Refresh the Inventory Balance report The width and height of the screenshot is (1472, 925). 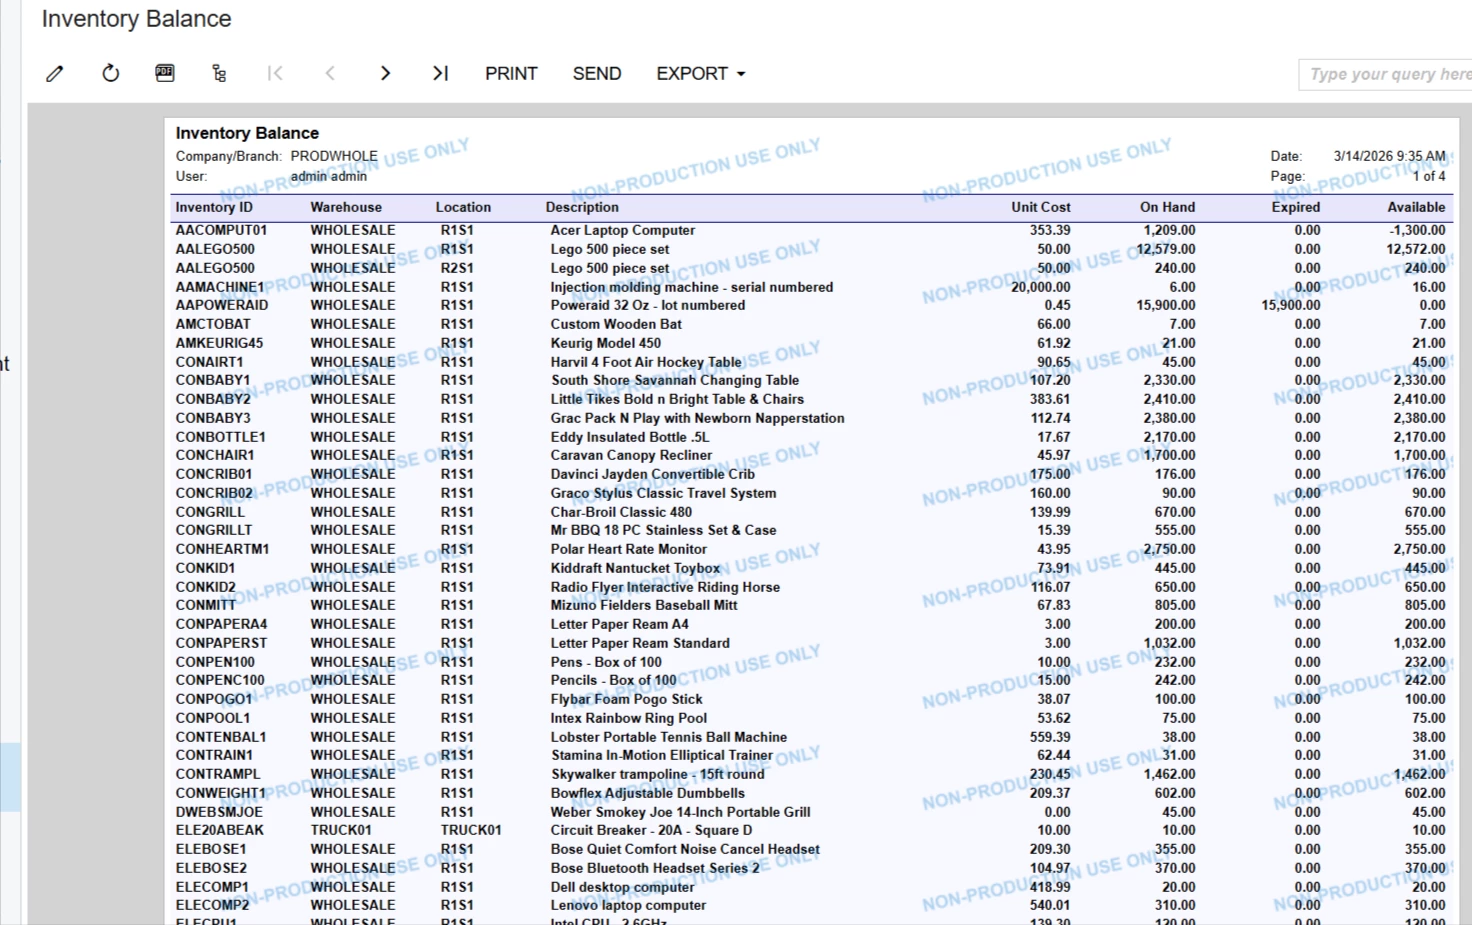coord(111,73)
